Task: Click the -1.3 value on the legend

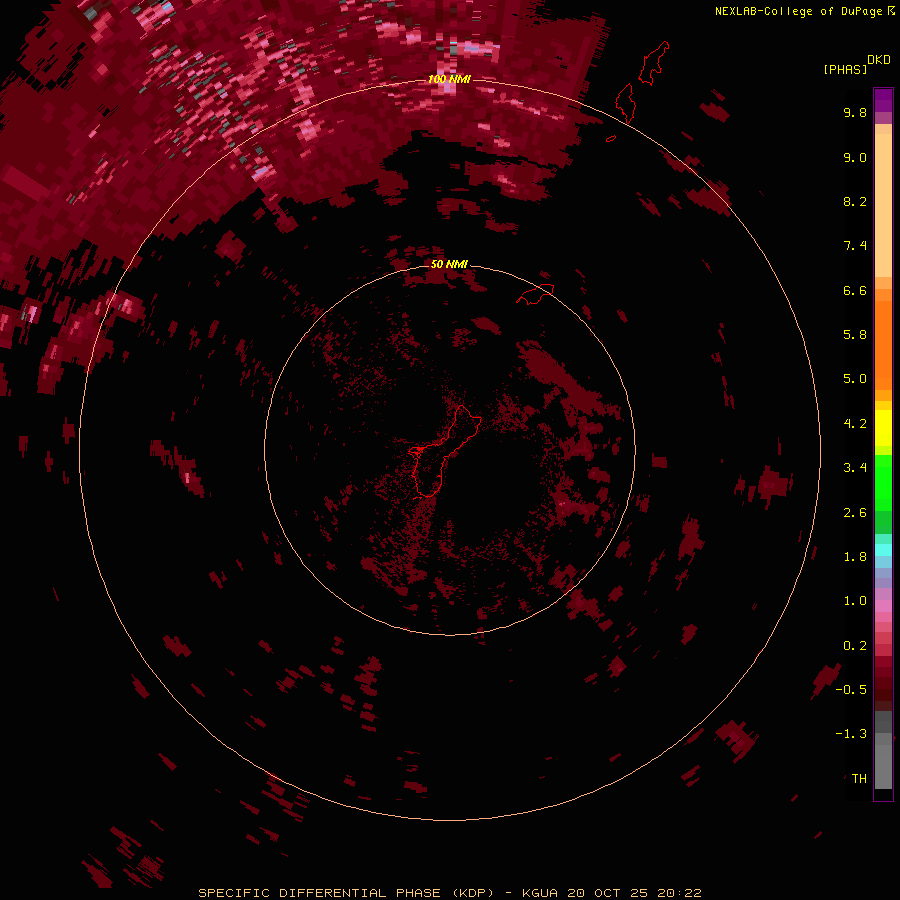Action: (x=851, y=734)
